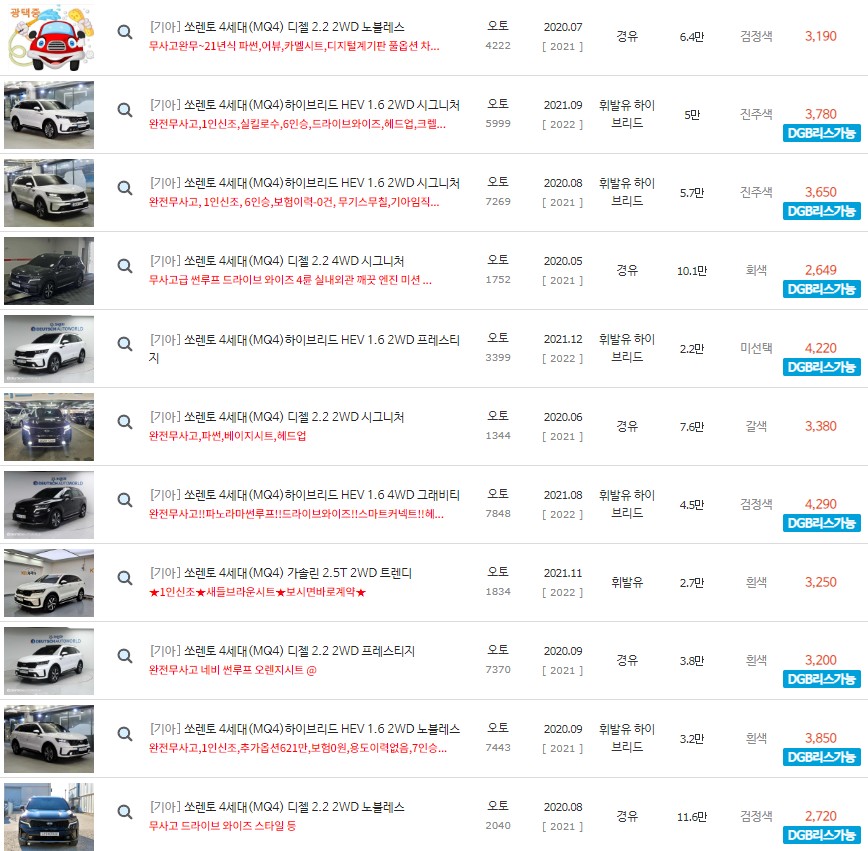Open 디젤 2.2 4WD 시그니처 title link
Screen dimensions: 868x851
pyautogui.click(x=277, y=261)
